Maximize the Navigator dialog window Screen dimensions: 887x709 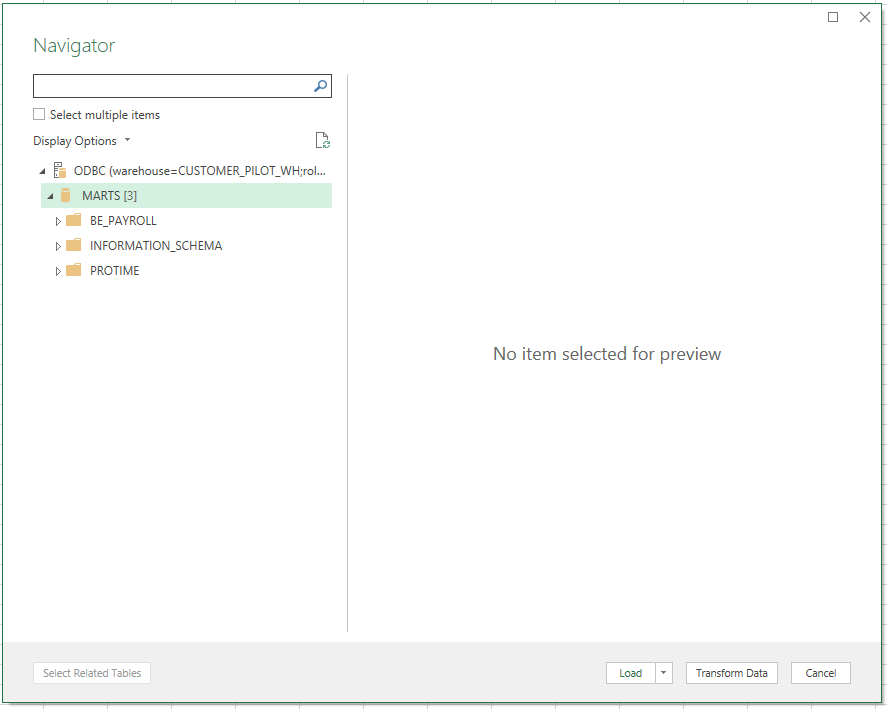[833, 17]
